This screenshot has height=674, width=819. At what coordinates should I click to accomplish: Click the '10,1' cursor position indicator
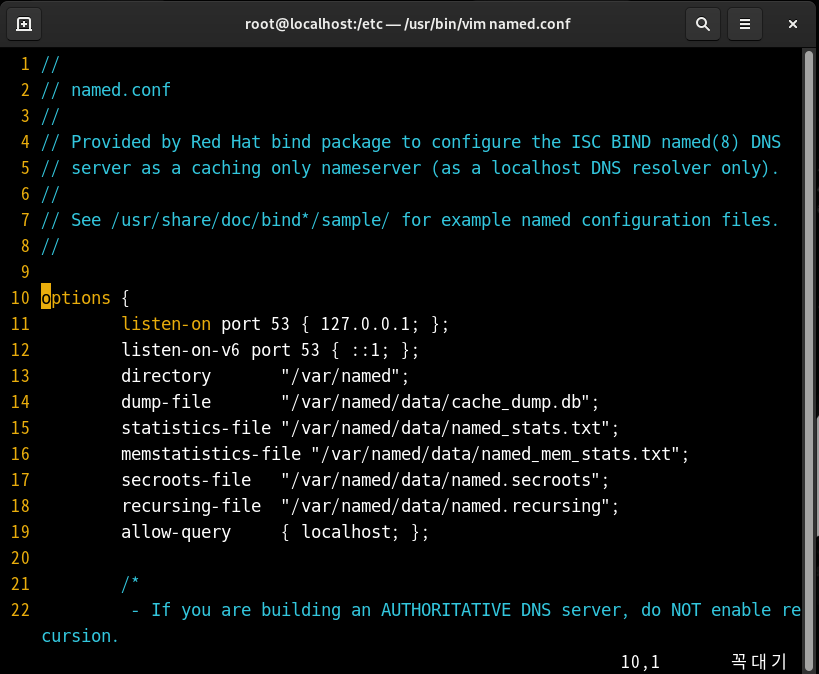640,662
